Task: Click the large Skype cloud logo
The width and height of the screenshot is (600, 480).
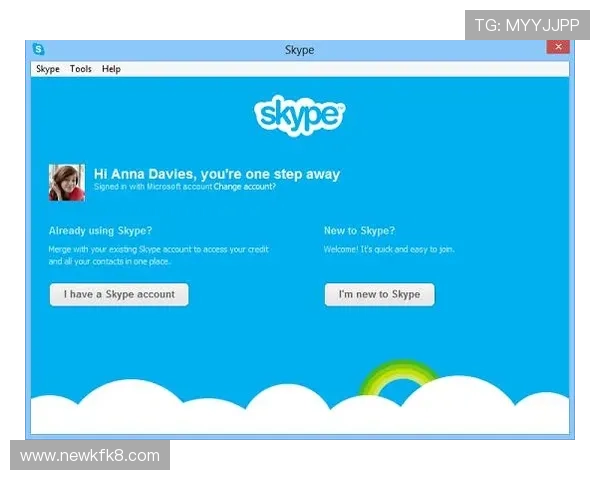Action: [x=299, y=114]
